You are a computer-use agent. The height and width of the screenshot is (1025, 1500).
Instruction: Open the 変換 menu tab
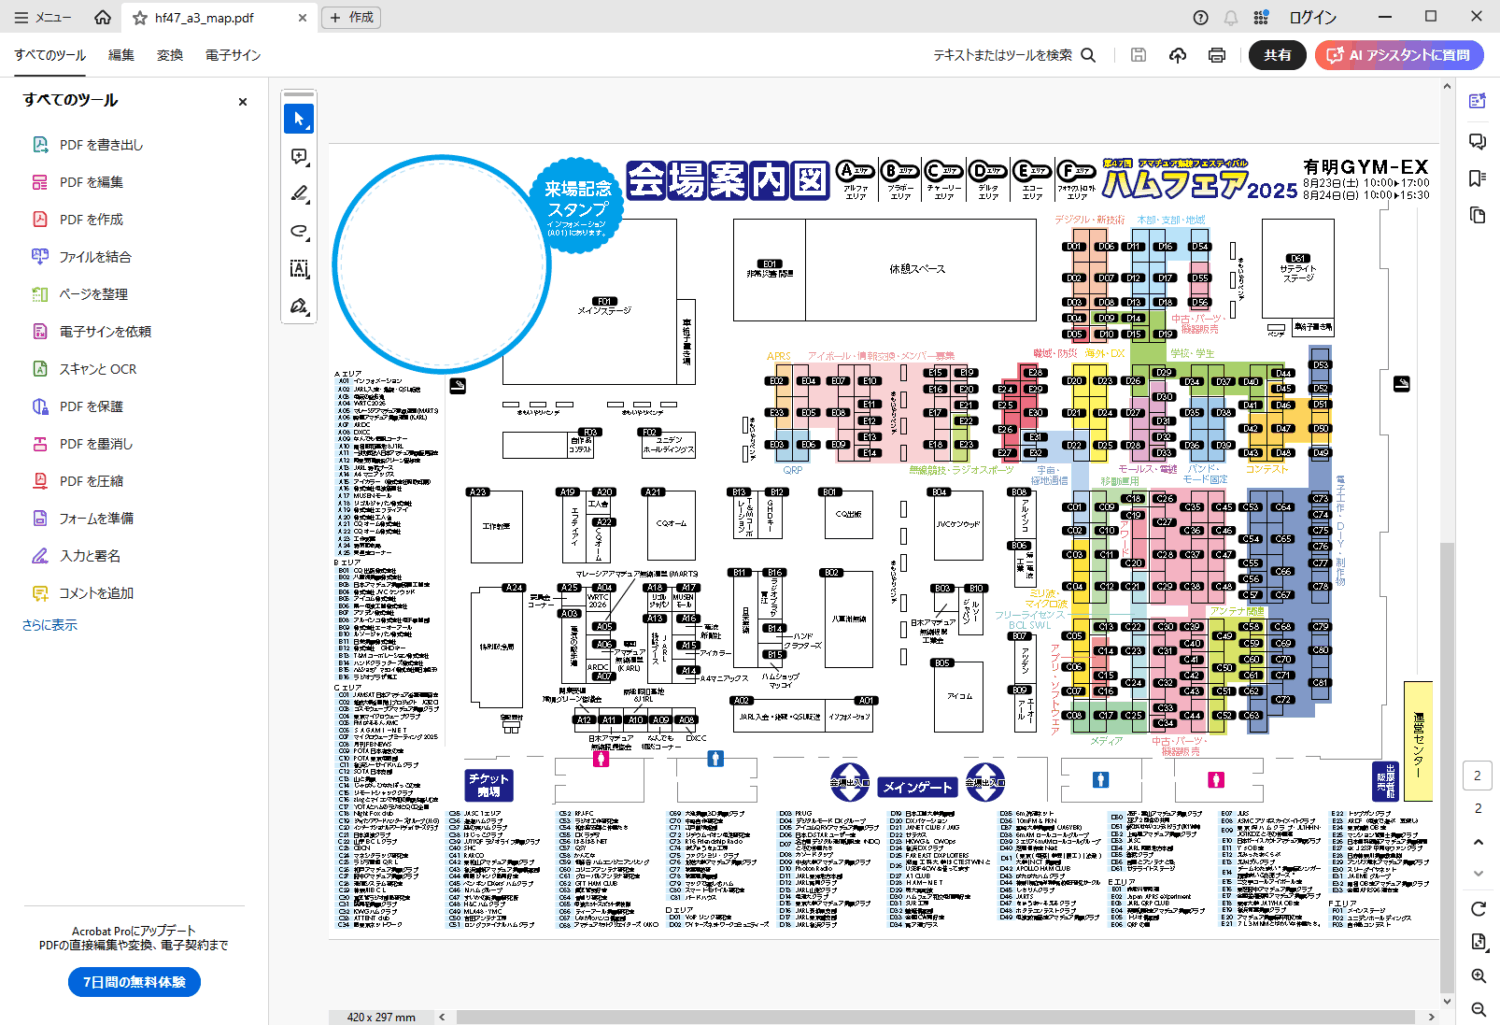coord(170,55)
